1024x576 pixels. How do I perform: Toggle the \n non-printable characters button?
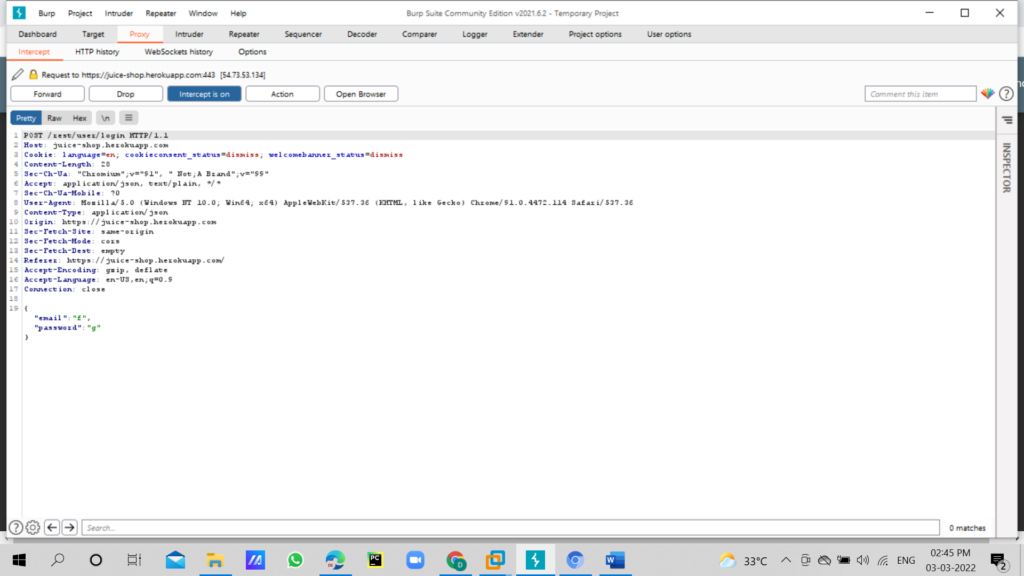[x=105, y=118]
